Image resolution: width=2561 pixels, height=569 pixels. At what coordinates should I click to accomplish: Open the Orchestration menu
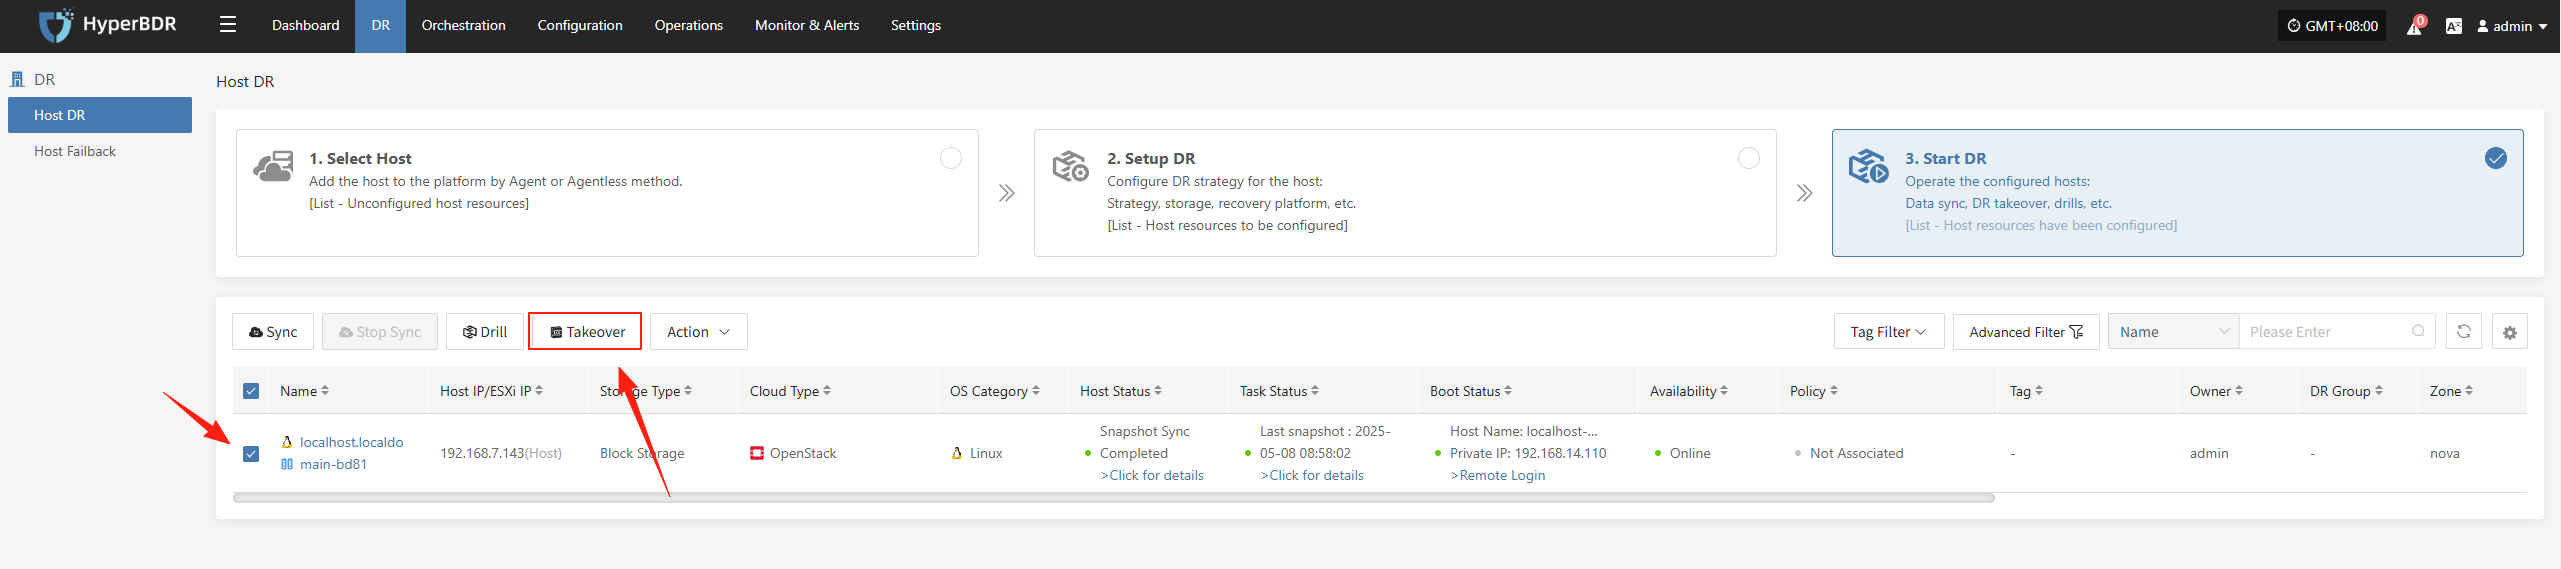464,25
